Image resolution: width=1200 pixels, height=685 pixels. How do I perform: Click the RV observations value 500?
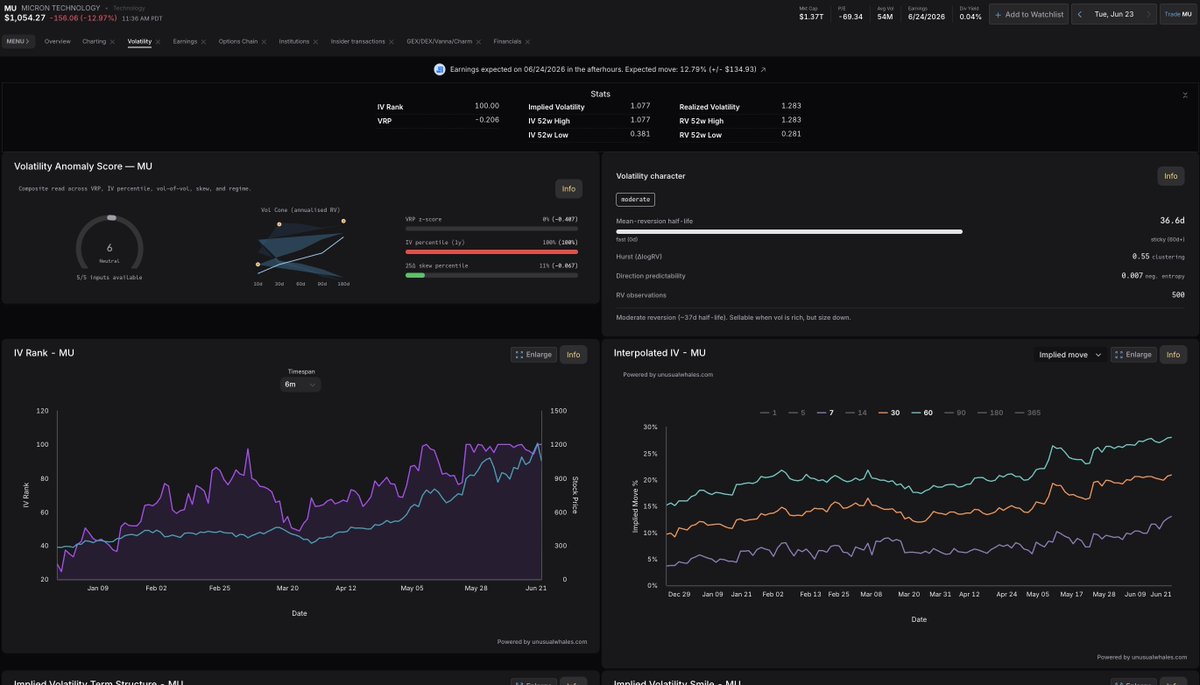click(x=1178, y=295)
